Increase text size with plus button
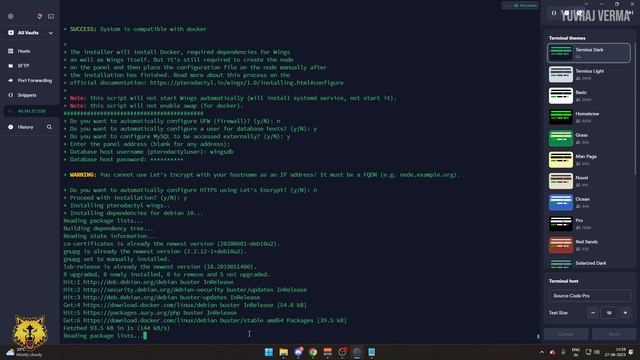Viewport: 640px width, 360px height. click(x=625, y=313)
